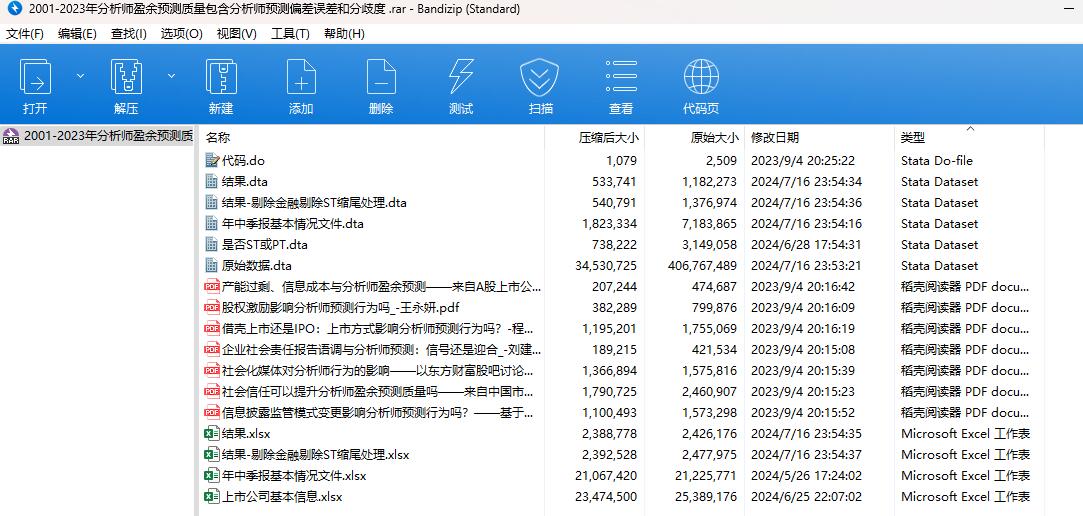Click icon of 是否ST或PT.dta
The height and width of the screenshot is (516, 1083).
(x=212, y=245)
